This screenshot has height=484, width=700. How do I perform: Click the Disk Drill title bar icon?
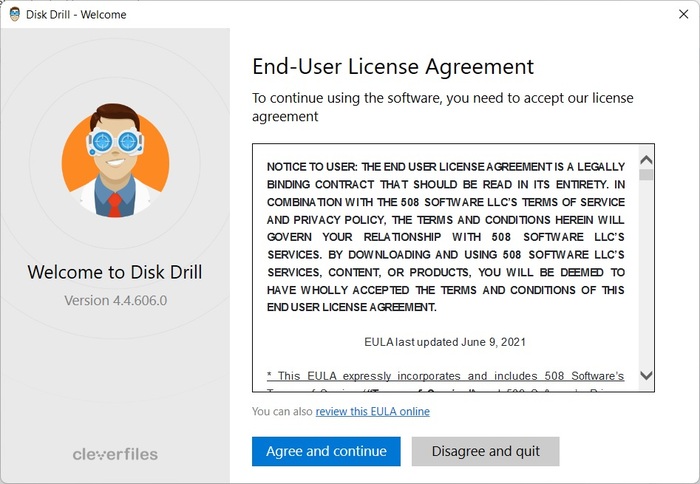click(x=15, y=15)
